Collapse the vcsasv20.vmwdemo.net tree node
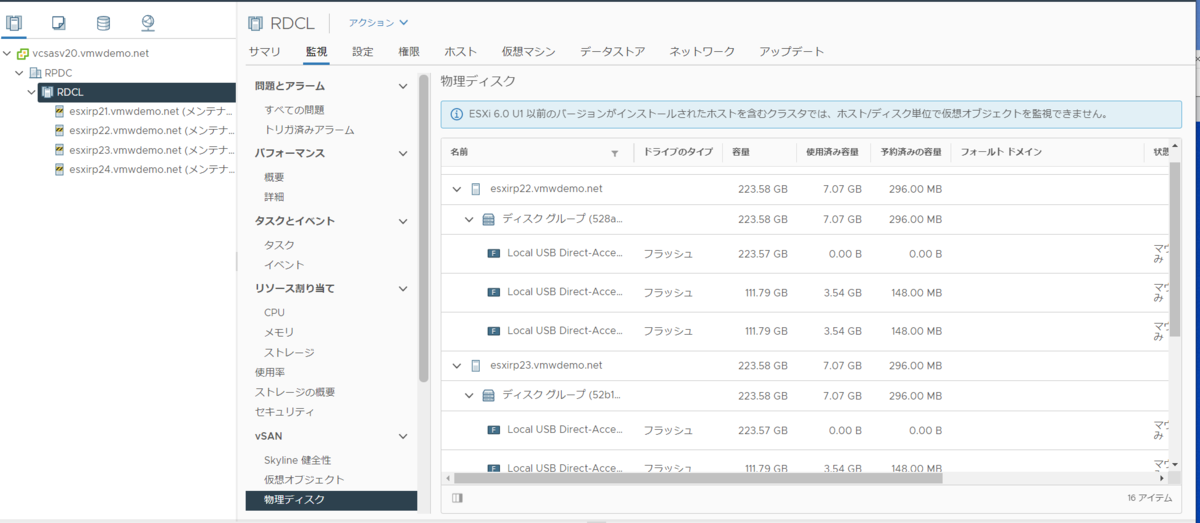The height and width of the screenshot is (523, 1200). point(7,53)
